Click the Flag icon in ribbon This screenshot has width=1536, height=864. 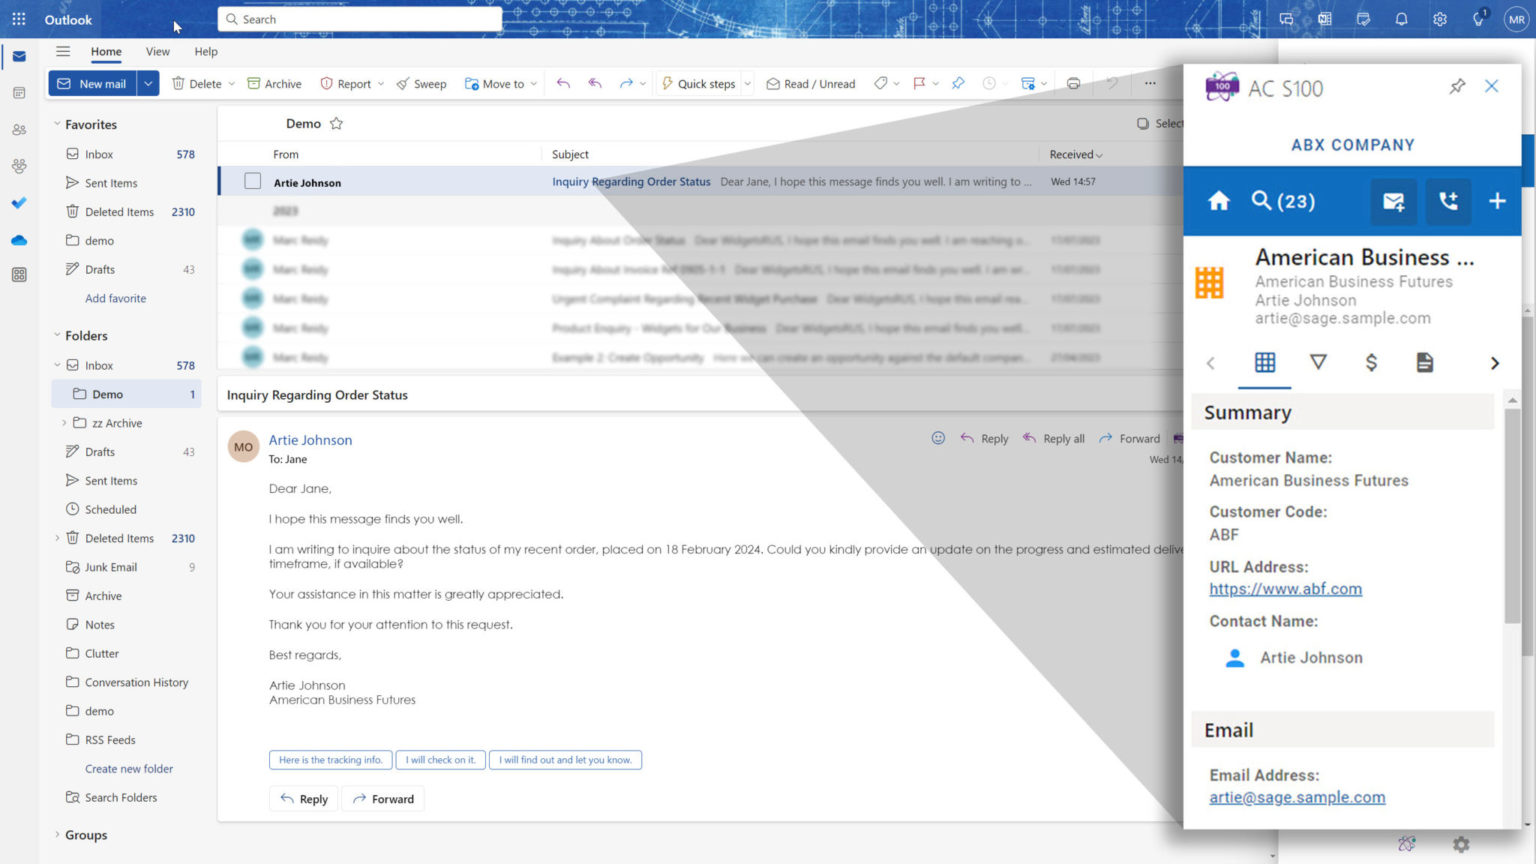pyautogui.click(x=919, y=84)
